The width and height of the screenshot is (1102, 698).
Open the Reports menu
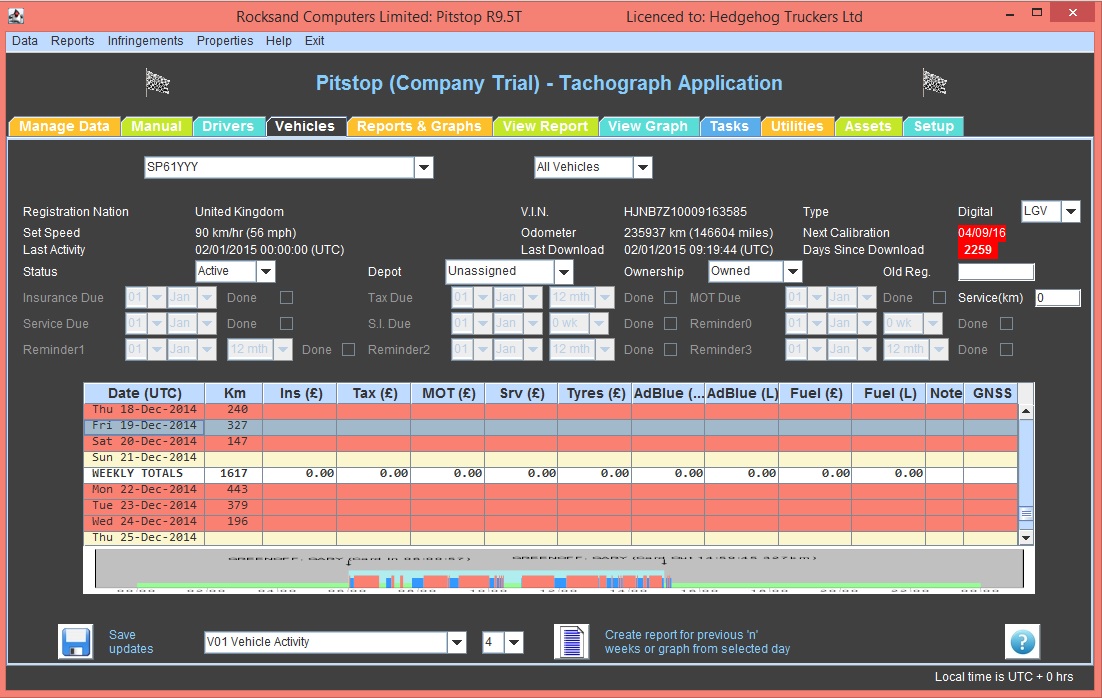pyautogui.click(x=72, y=41)
